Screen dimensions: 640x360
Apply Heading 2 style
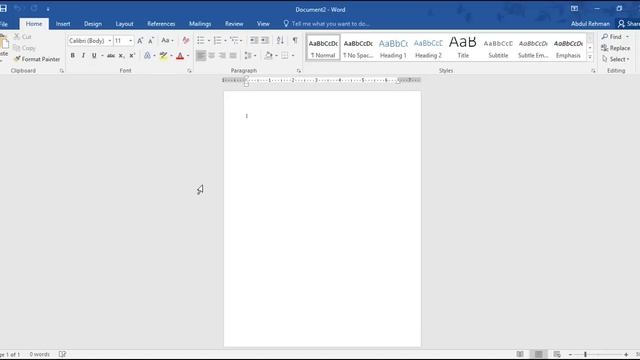tap(428, 48)
